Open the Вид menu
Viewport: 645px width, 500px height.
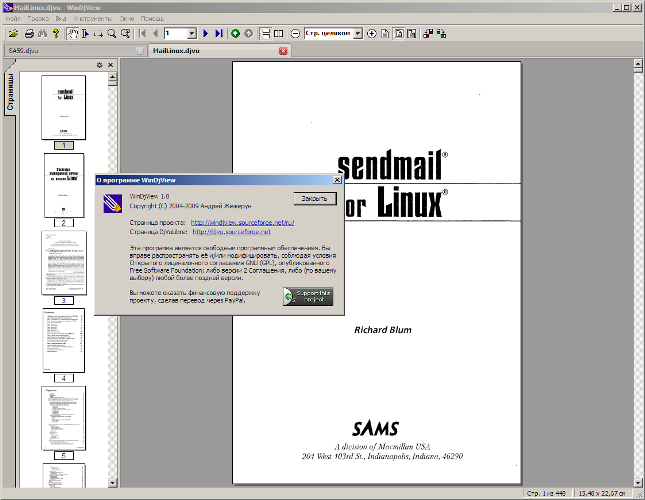pyautogui.click(x=61, y=19)
